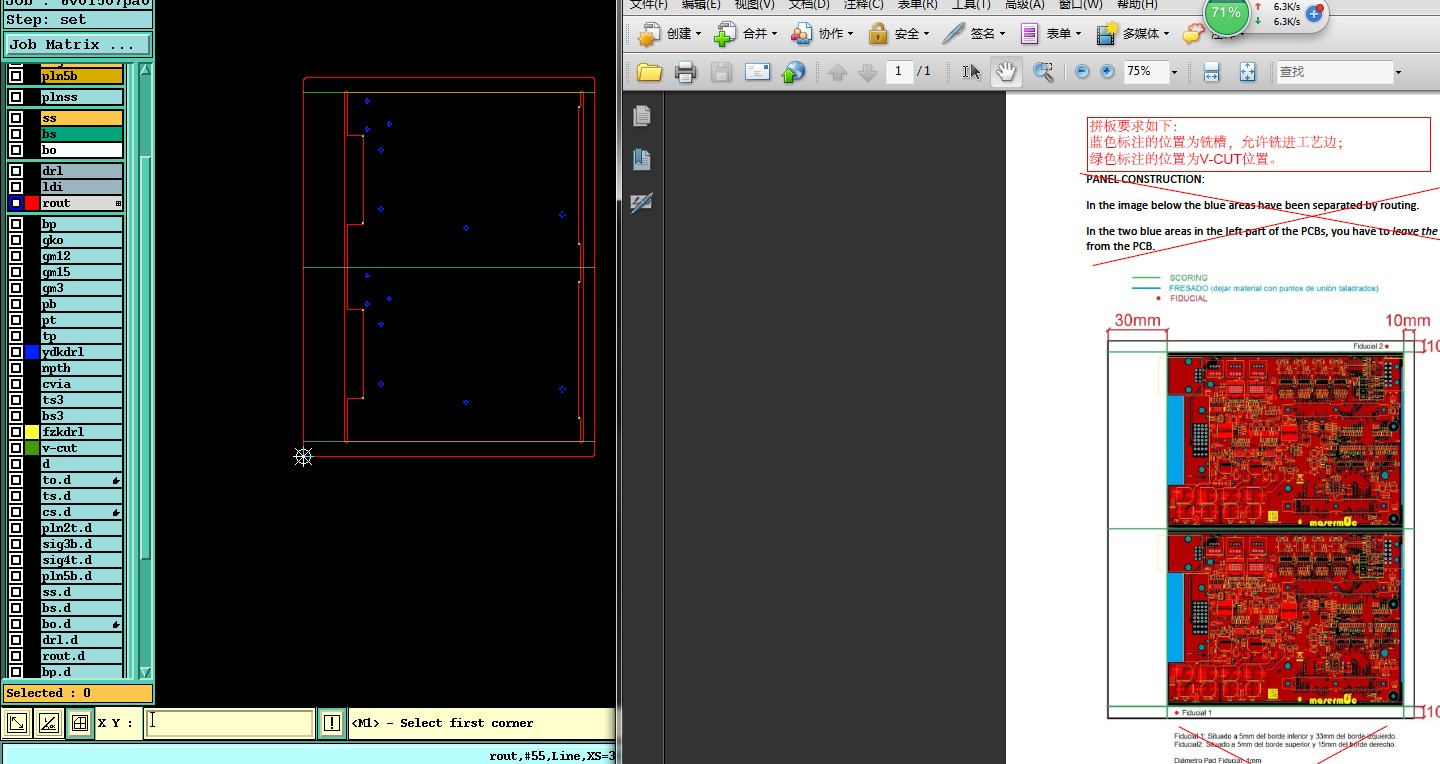The height and width of the screenshot is (764, 1440).
Task: Toggle checkbox for layer fzkdrl
Action: (x=16, y=432)
